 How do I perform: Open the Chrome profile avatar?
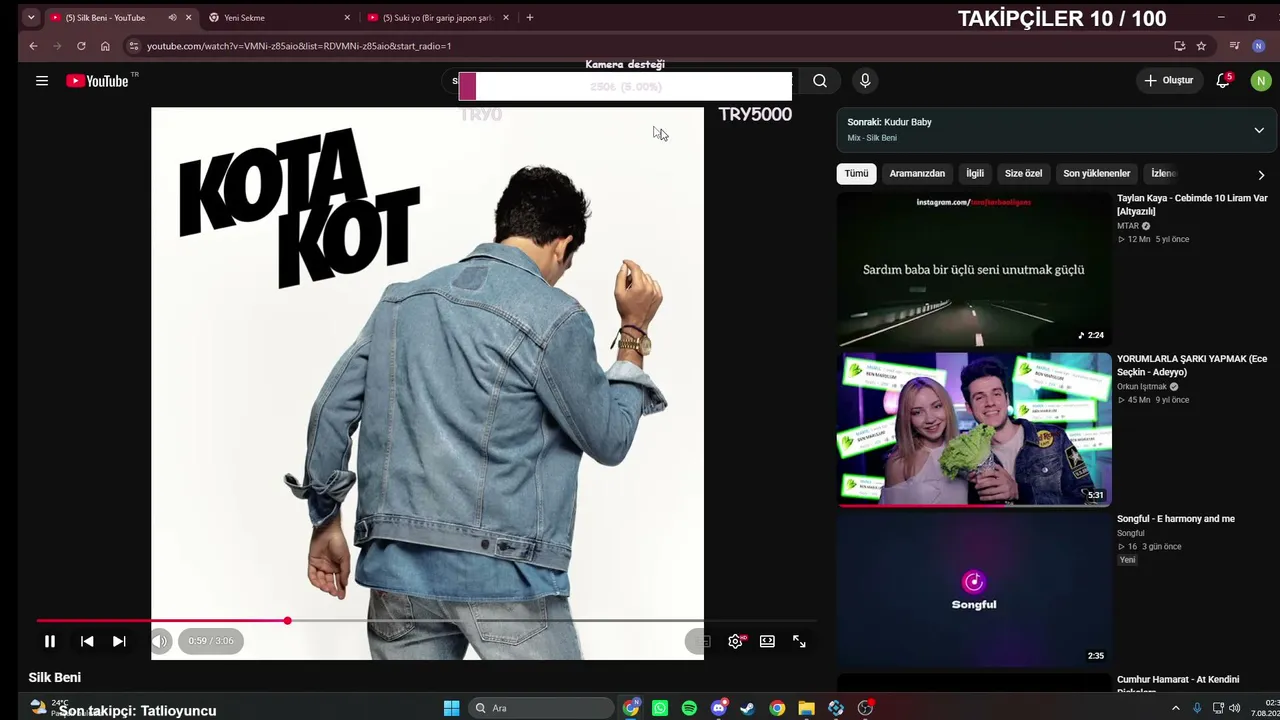[1259, 46]
